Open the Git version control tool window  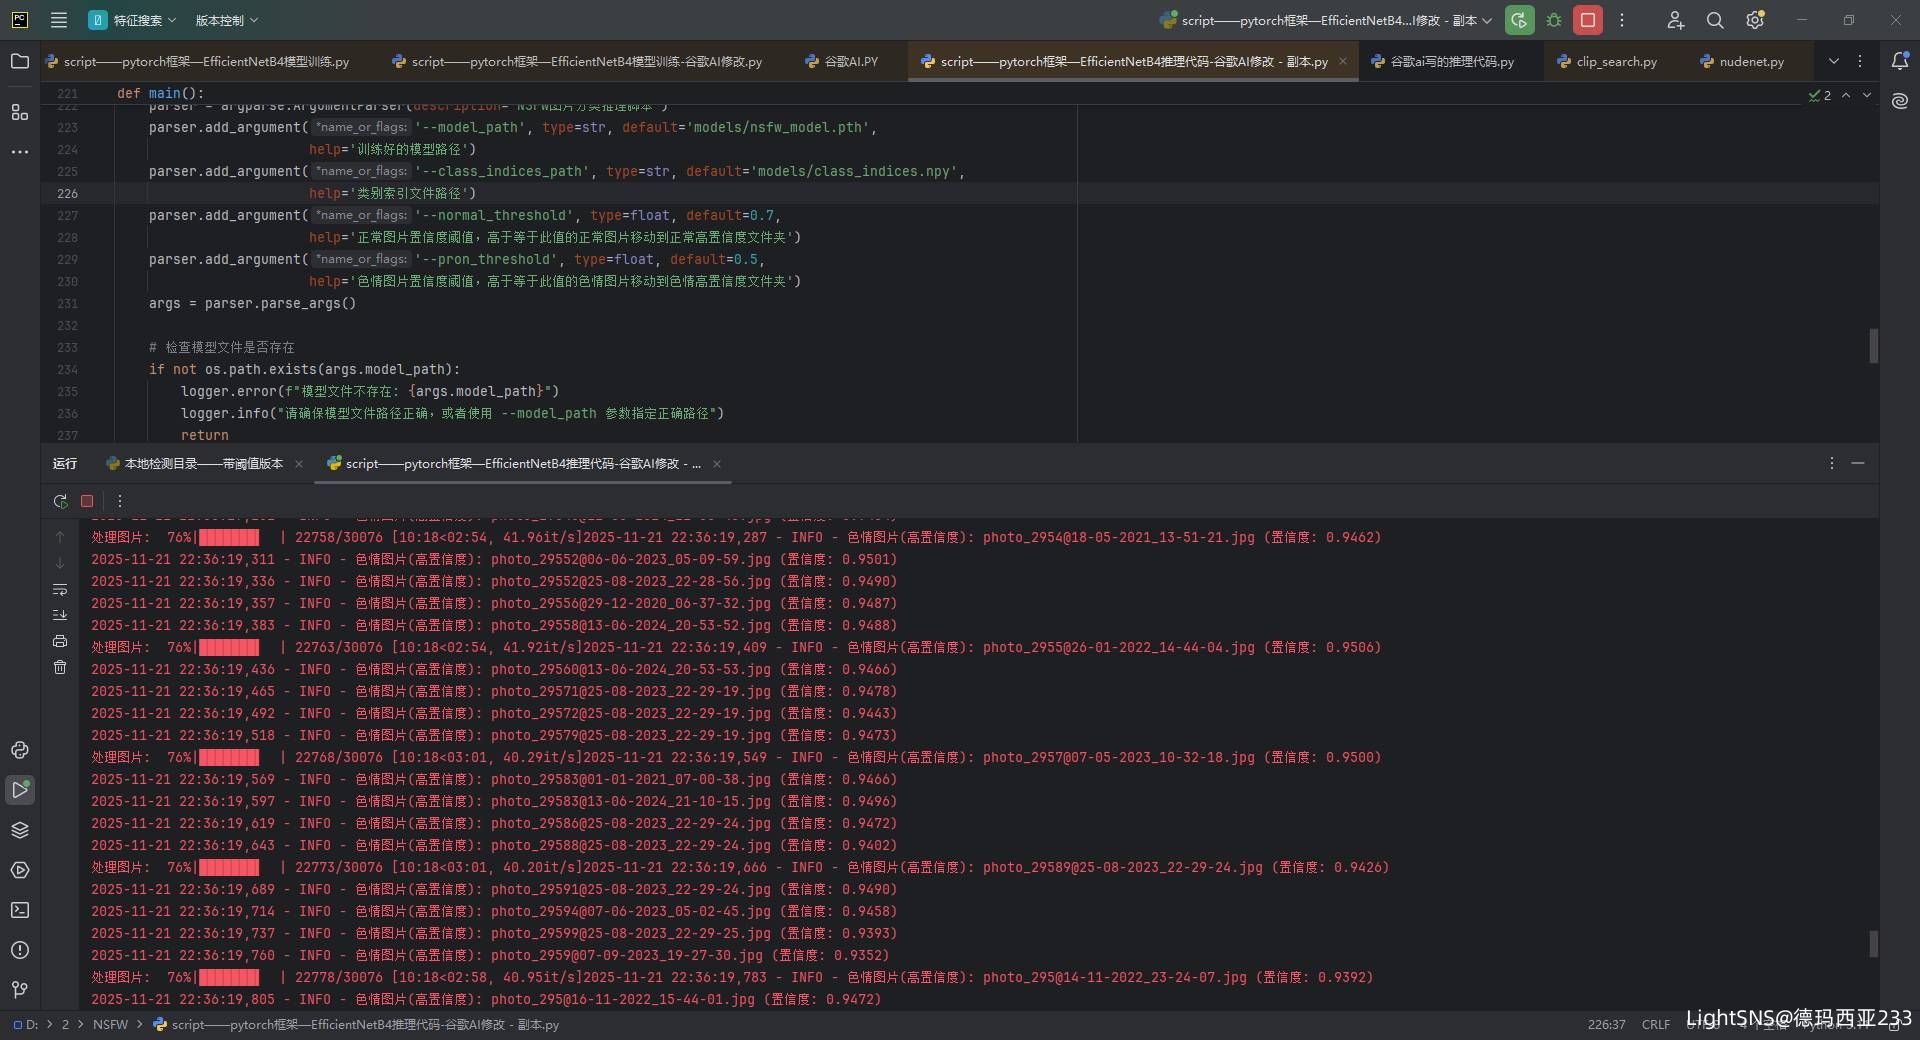(x=19, y=990)
